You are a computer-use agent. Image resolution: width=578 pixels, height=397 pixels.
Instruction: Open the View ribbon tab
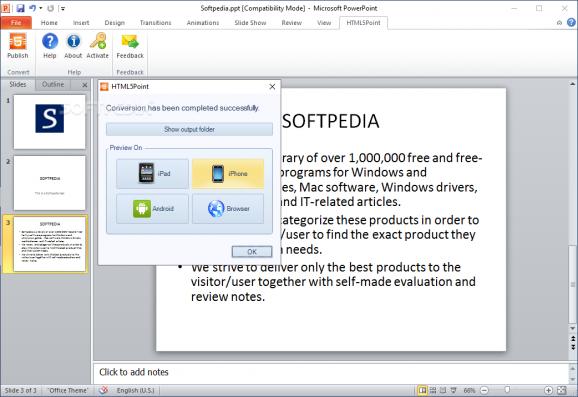point(324,23)
